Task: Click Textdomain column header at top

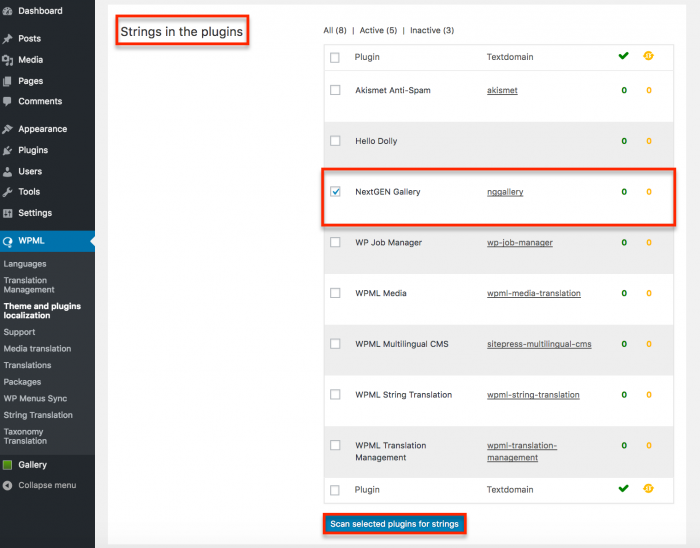Action: click(x=510, y=57)
